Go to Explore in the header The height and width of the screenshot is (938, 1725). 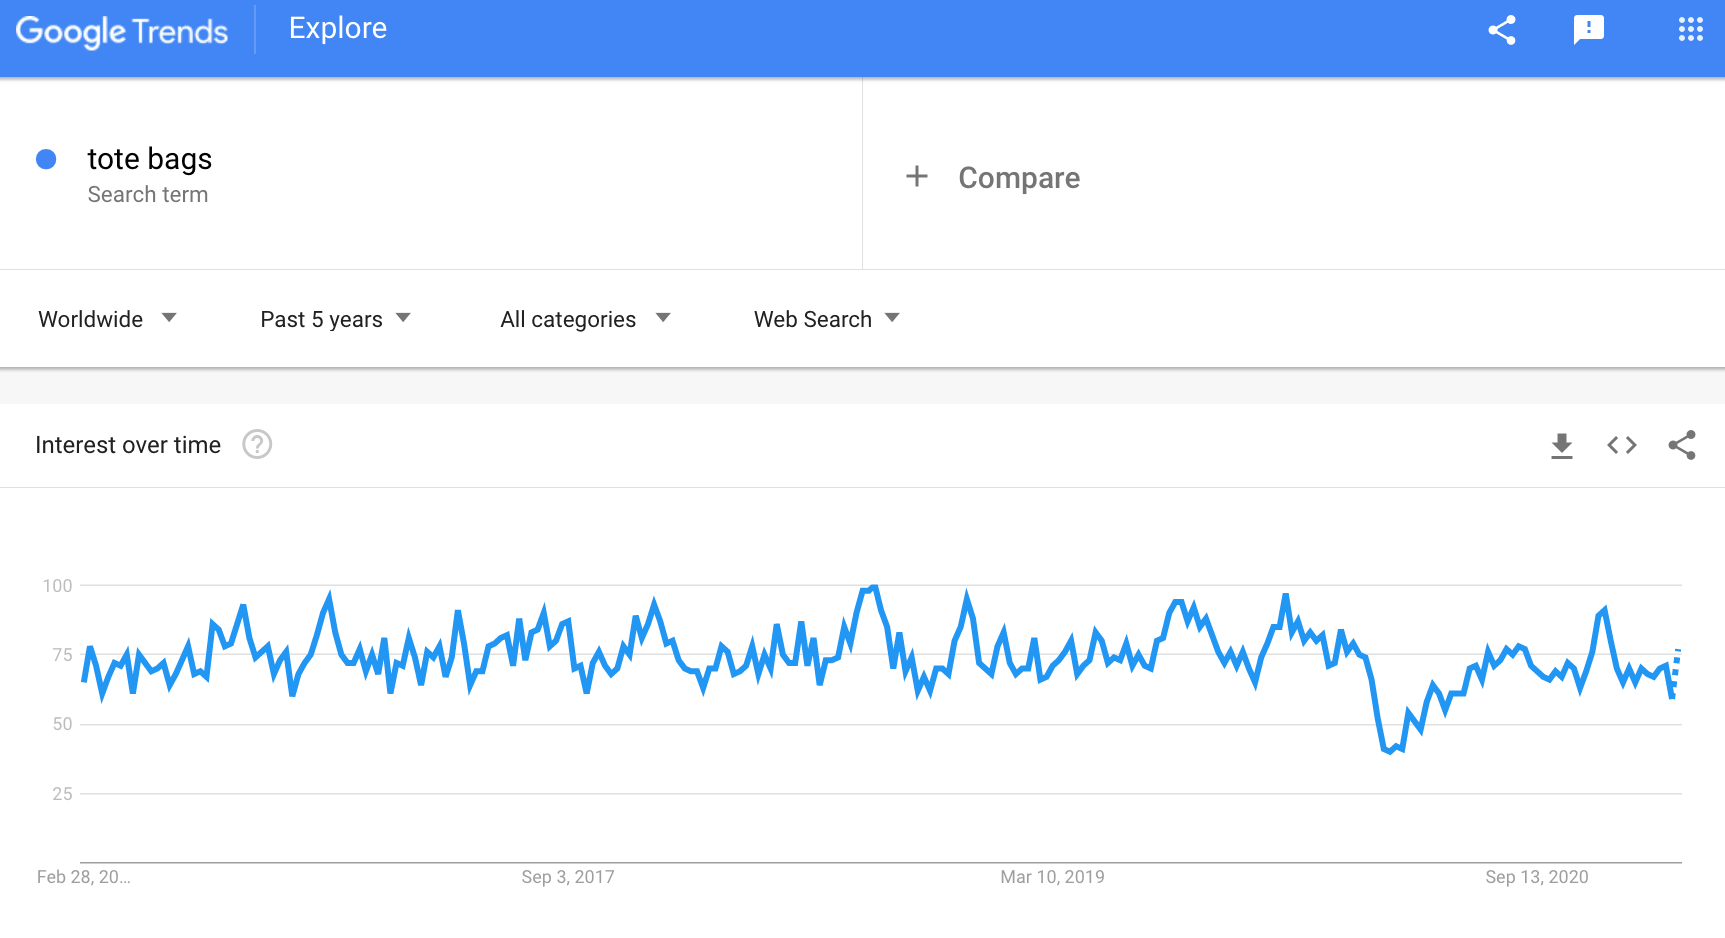click(338, 28)
